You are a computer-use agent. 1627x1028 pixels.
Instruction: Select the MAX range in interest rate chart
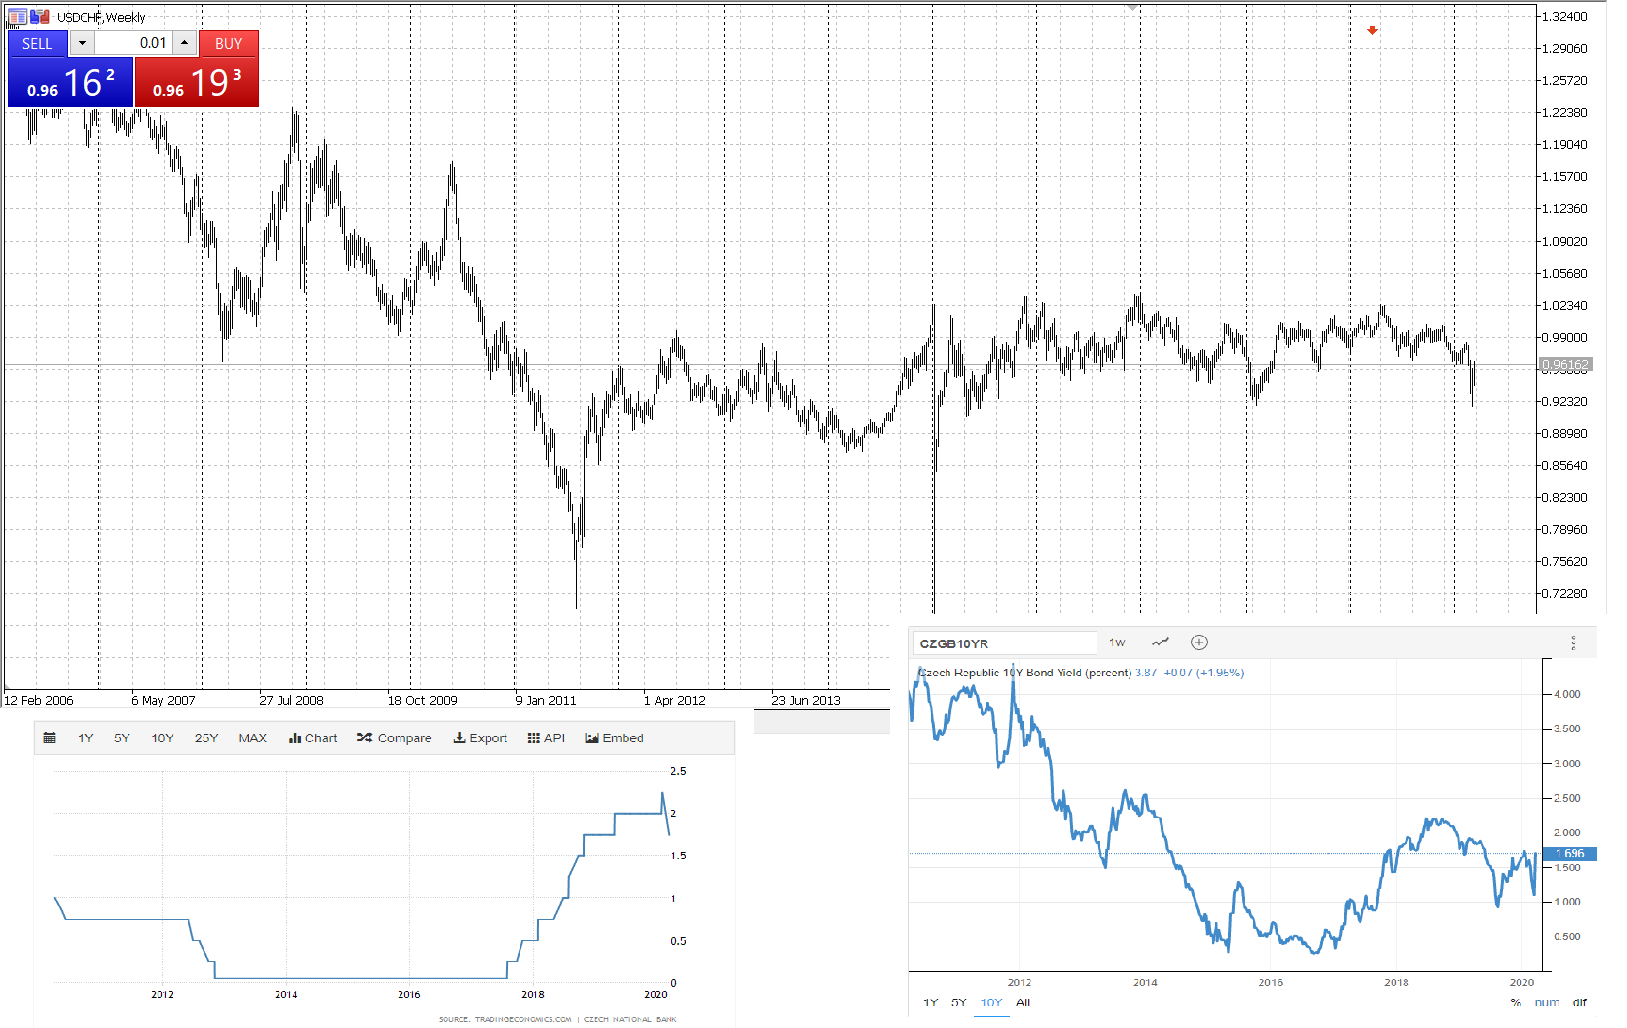coord(253,738)
